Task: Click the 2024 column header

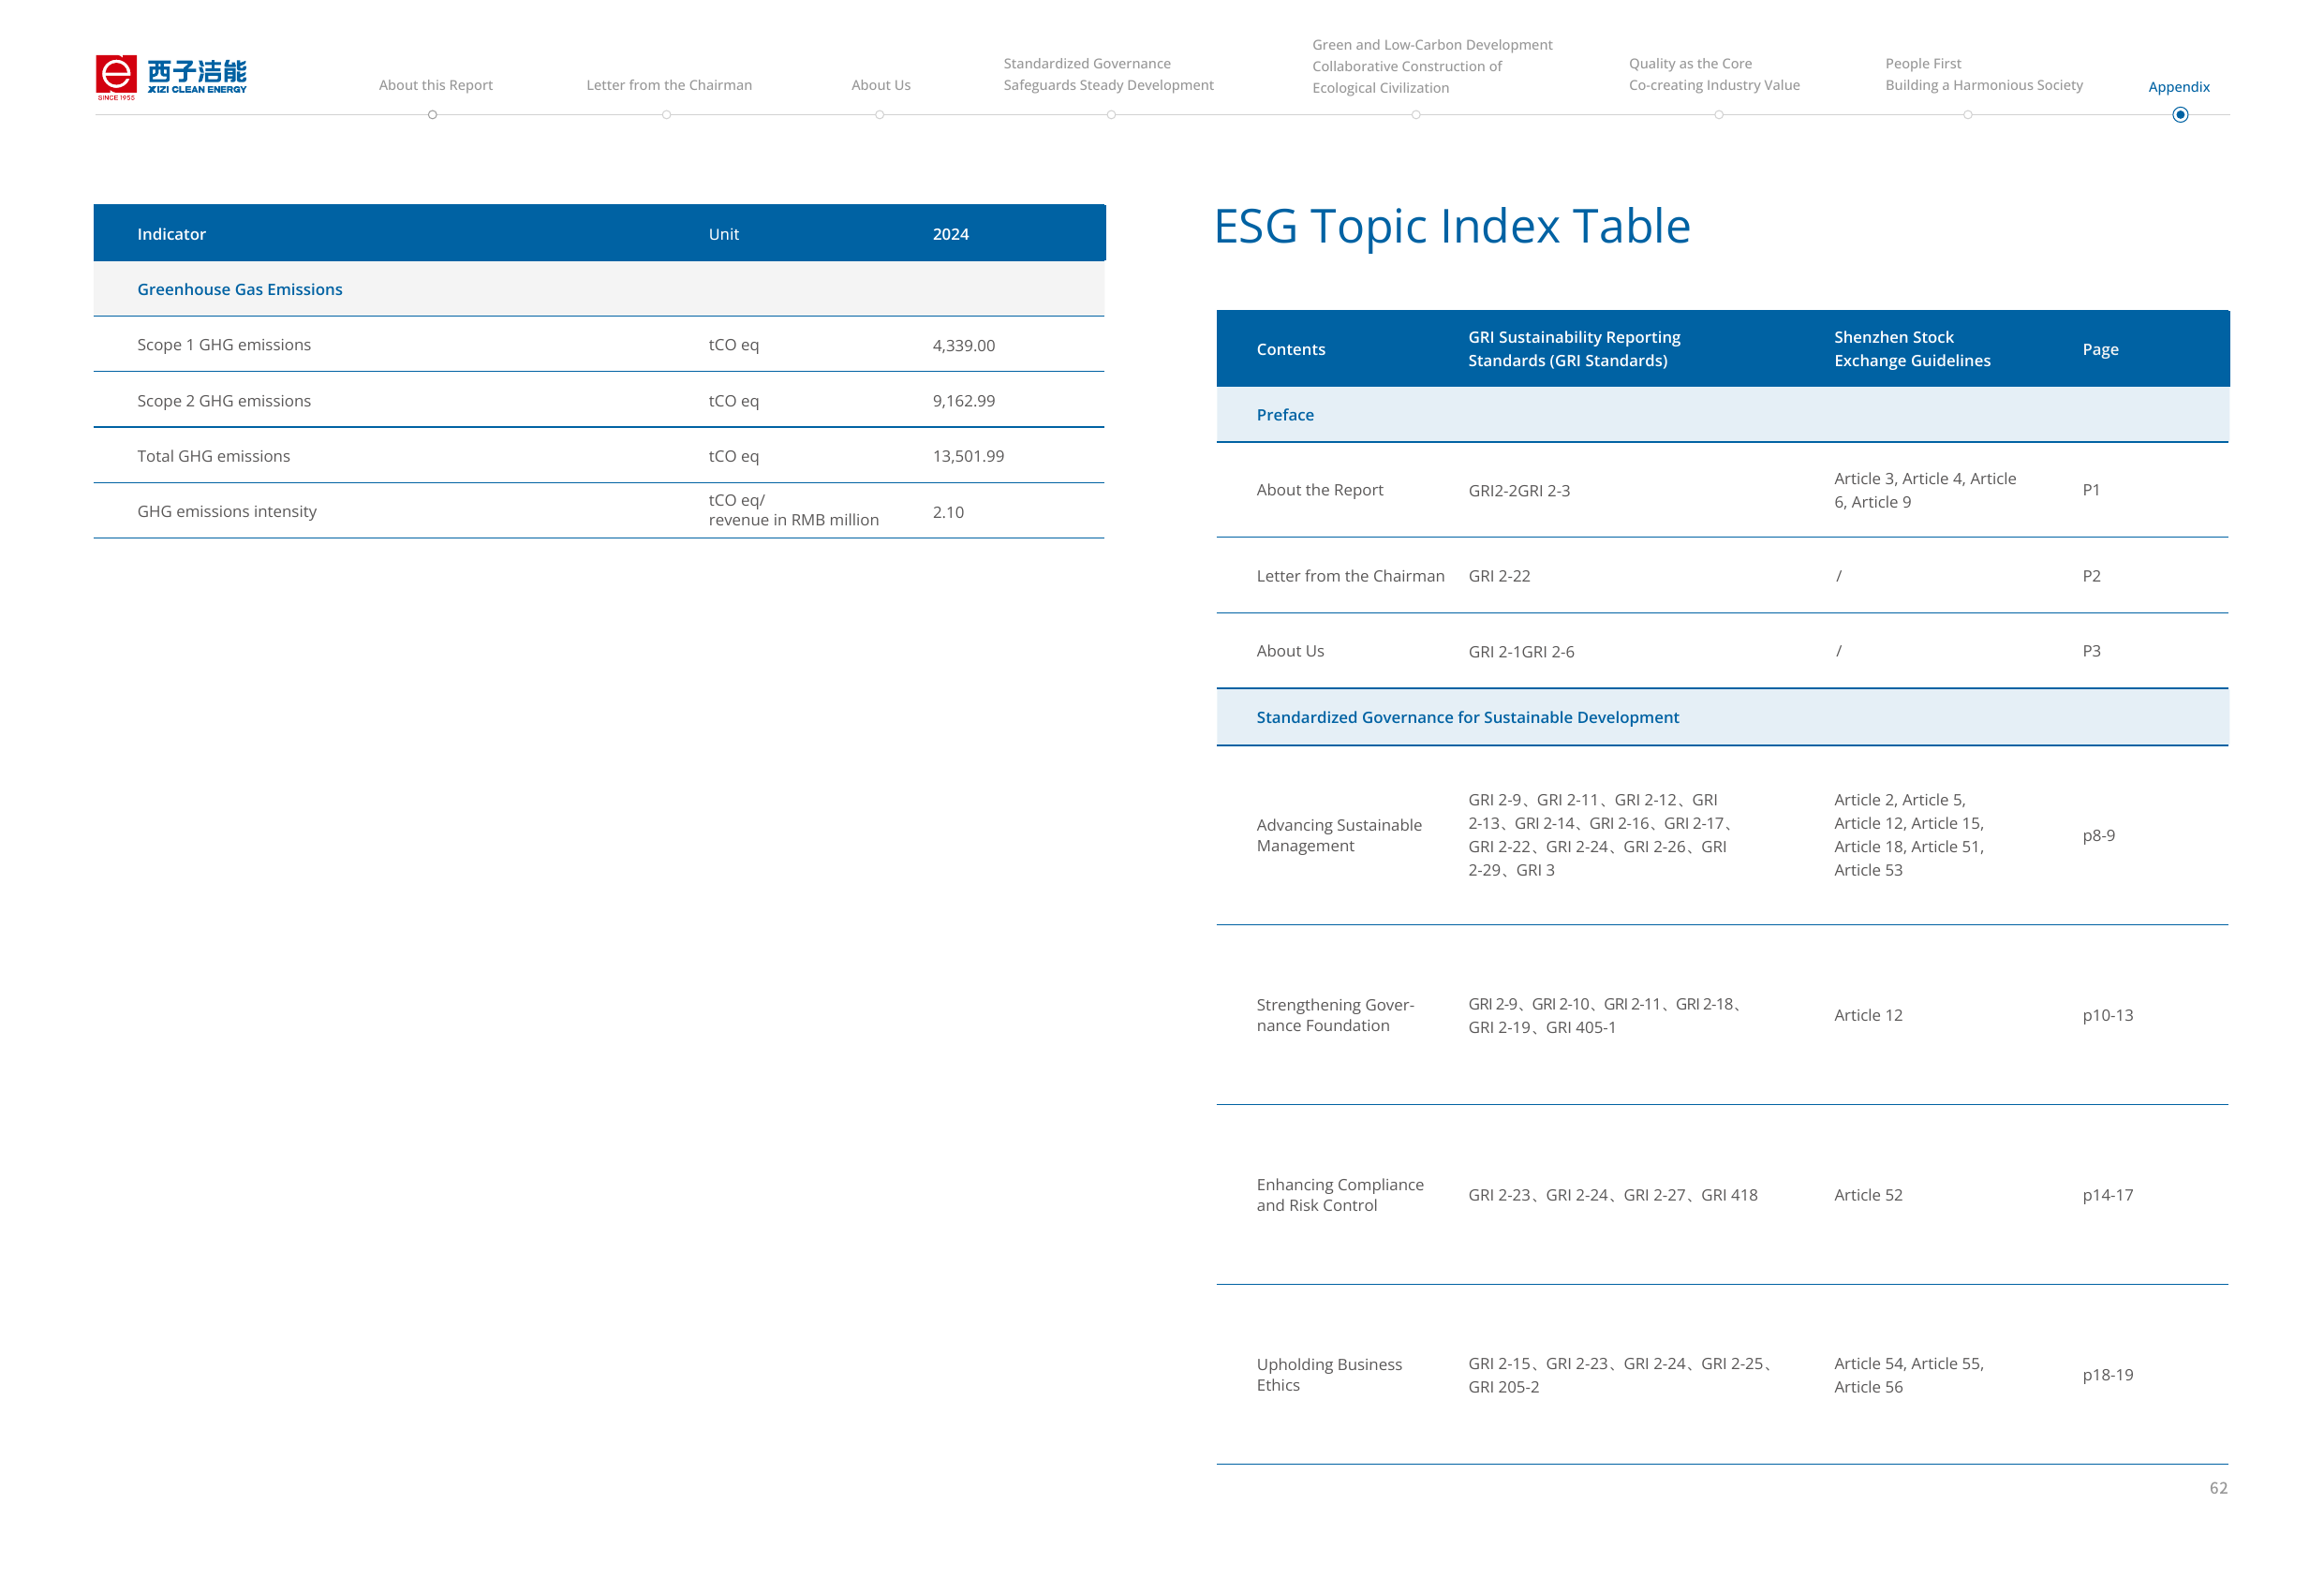Action: [x=951, y=234]
